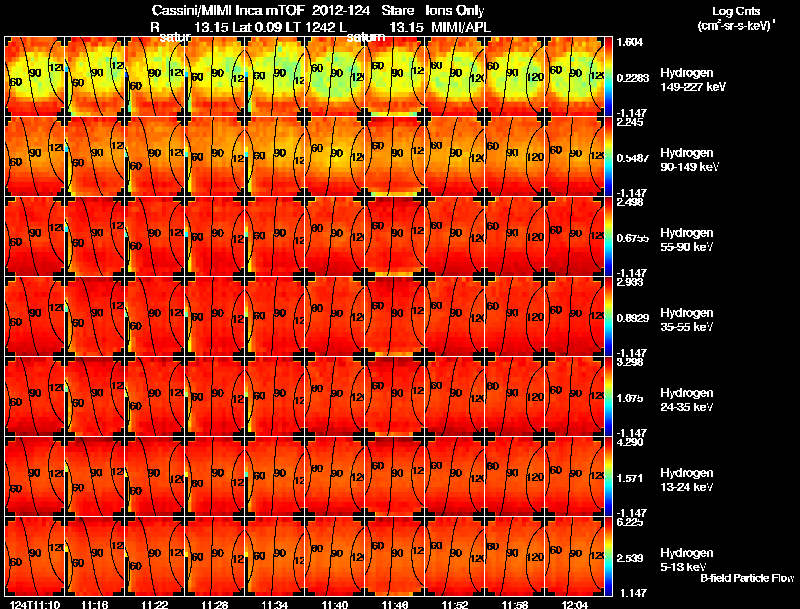Click the 'Hydrogen 5-13 keV' row label
Image resolution: width=800 pixels, height=609 pixels.
point(687,560)
